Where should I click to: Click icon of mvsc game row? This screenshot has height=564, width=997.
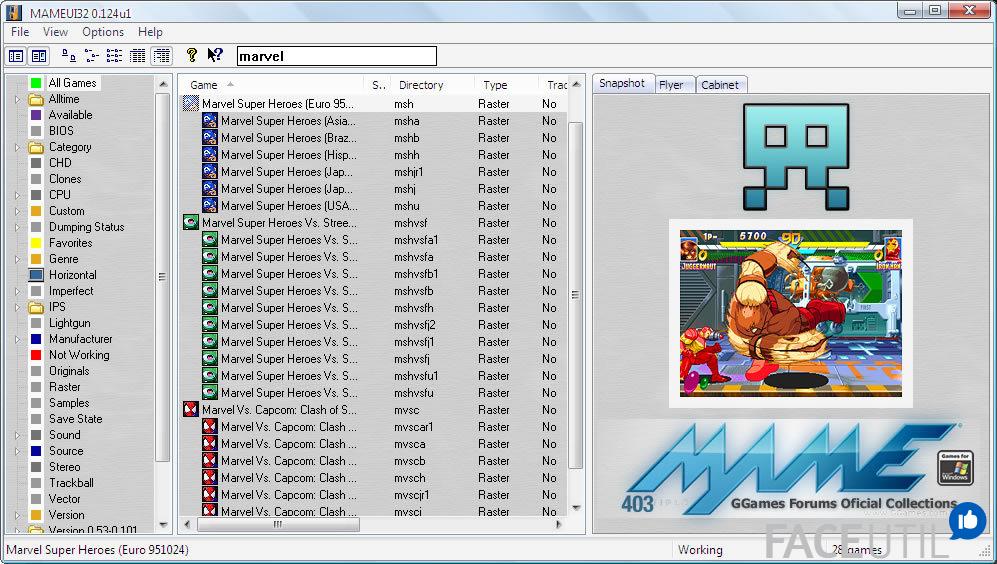tap(191, 409)
